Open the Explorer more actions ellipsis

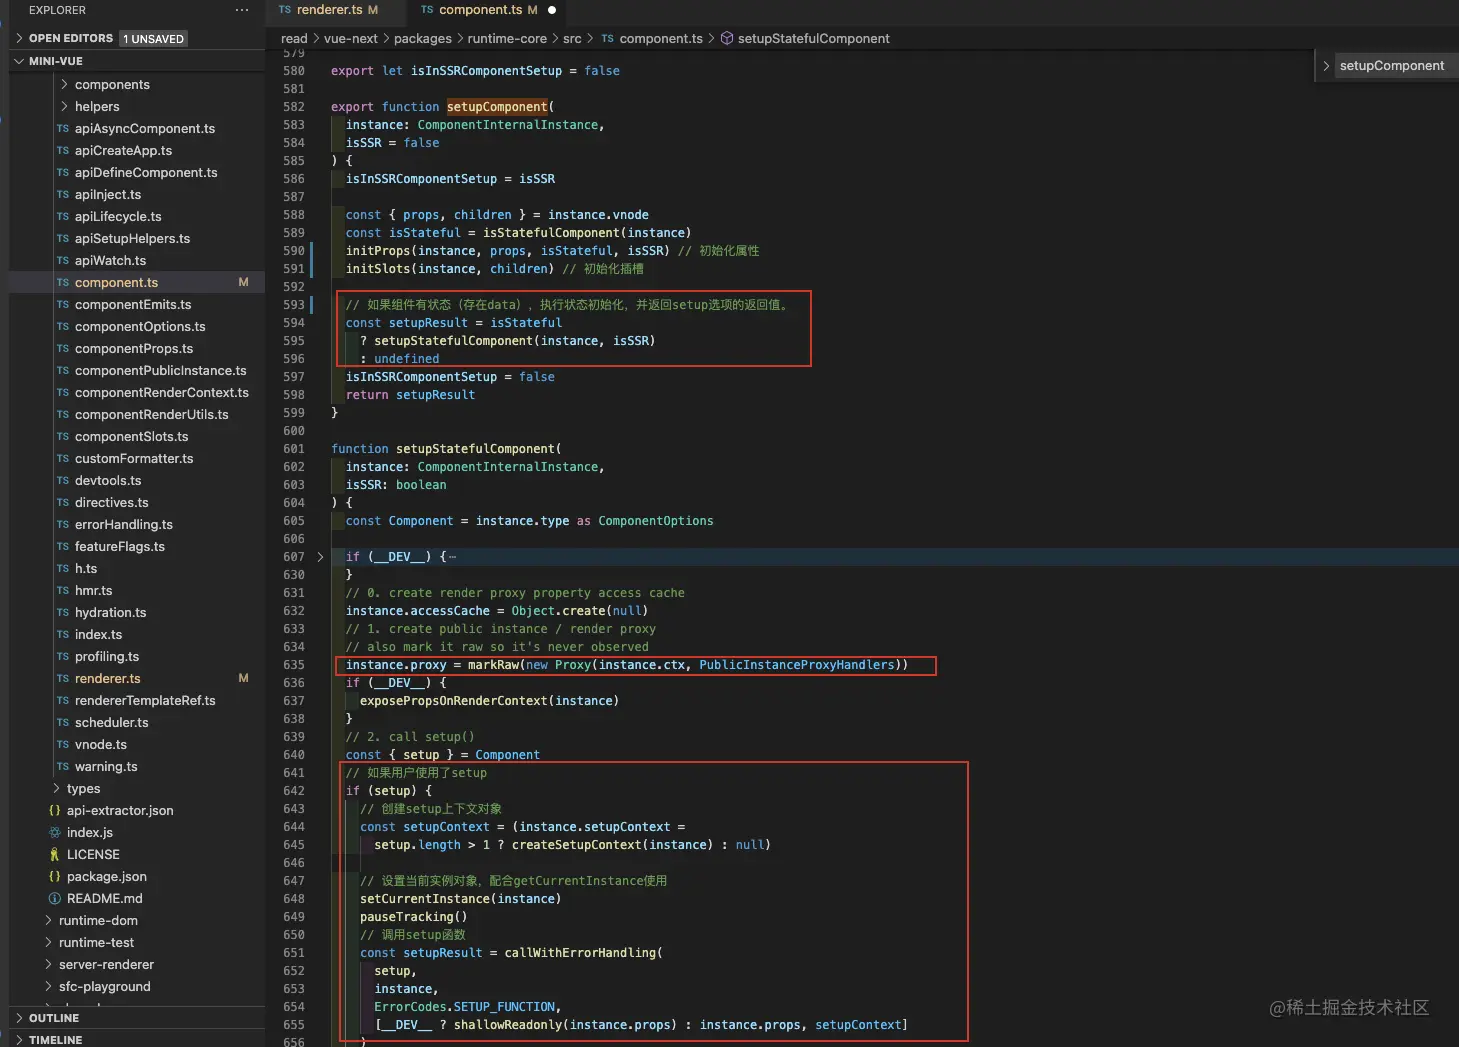242,10
